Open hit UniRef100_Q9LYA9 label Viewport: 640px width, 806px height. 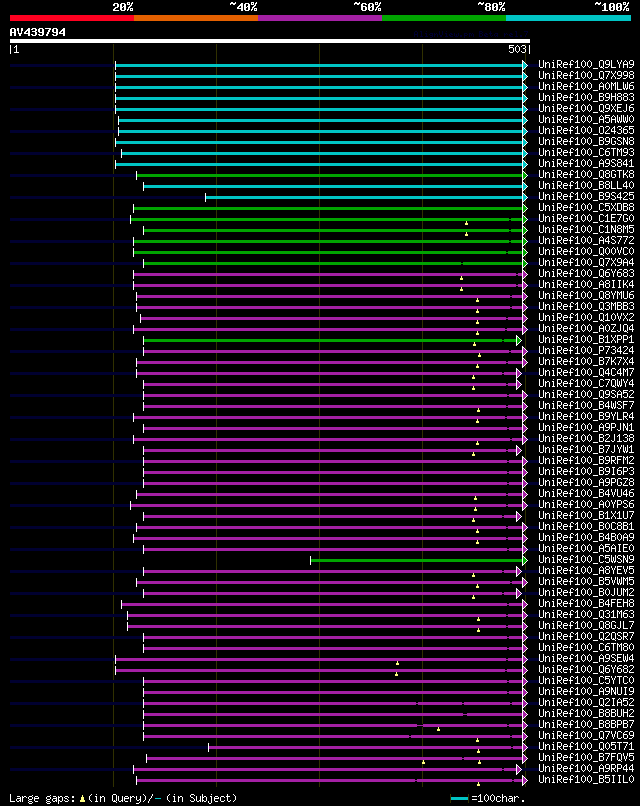[x=586, y=64]
